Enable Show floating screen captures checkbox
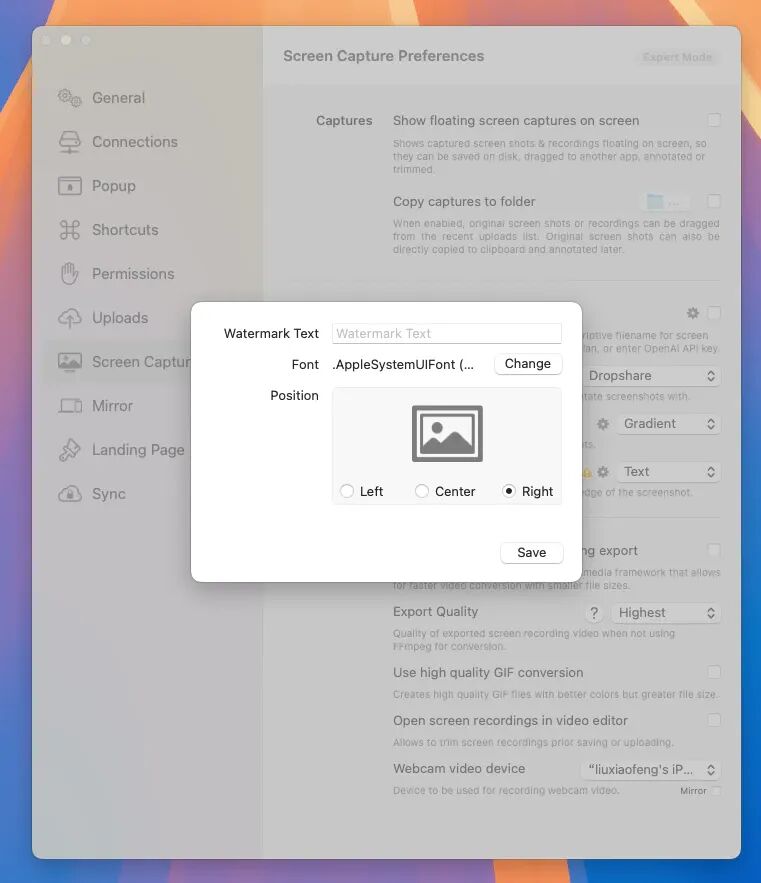This screenshot has height=883, width=761. tap(714, 120)
